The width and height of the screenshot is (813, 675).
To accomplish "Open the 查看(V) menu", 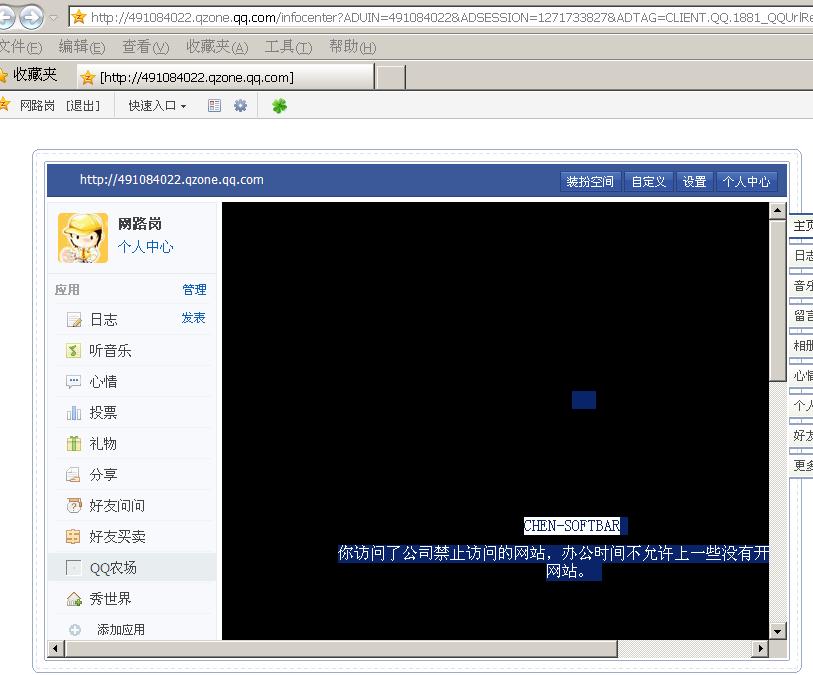I will pos(145,47).
